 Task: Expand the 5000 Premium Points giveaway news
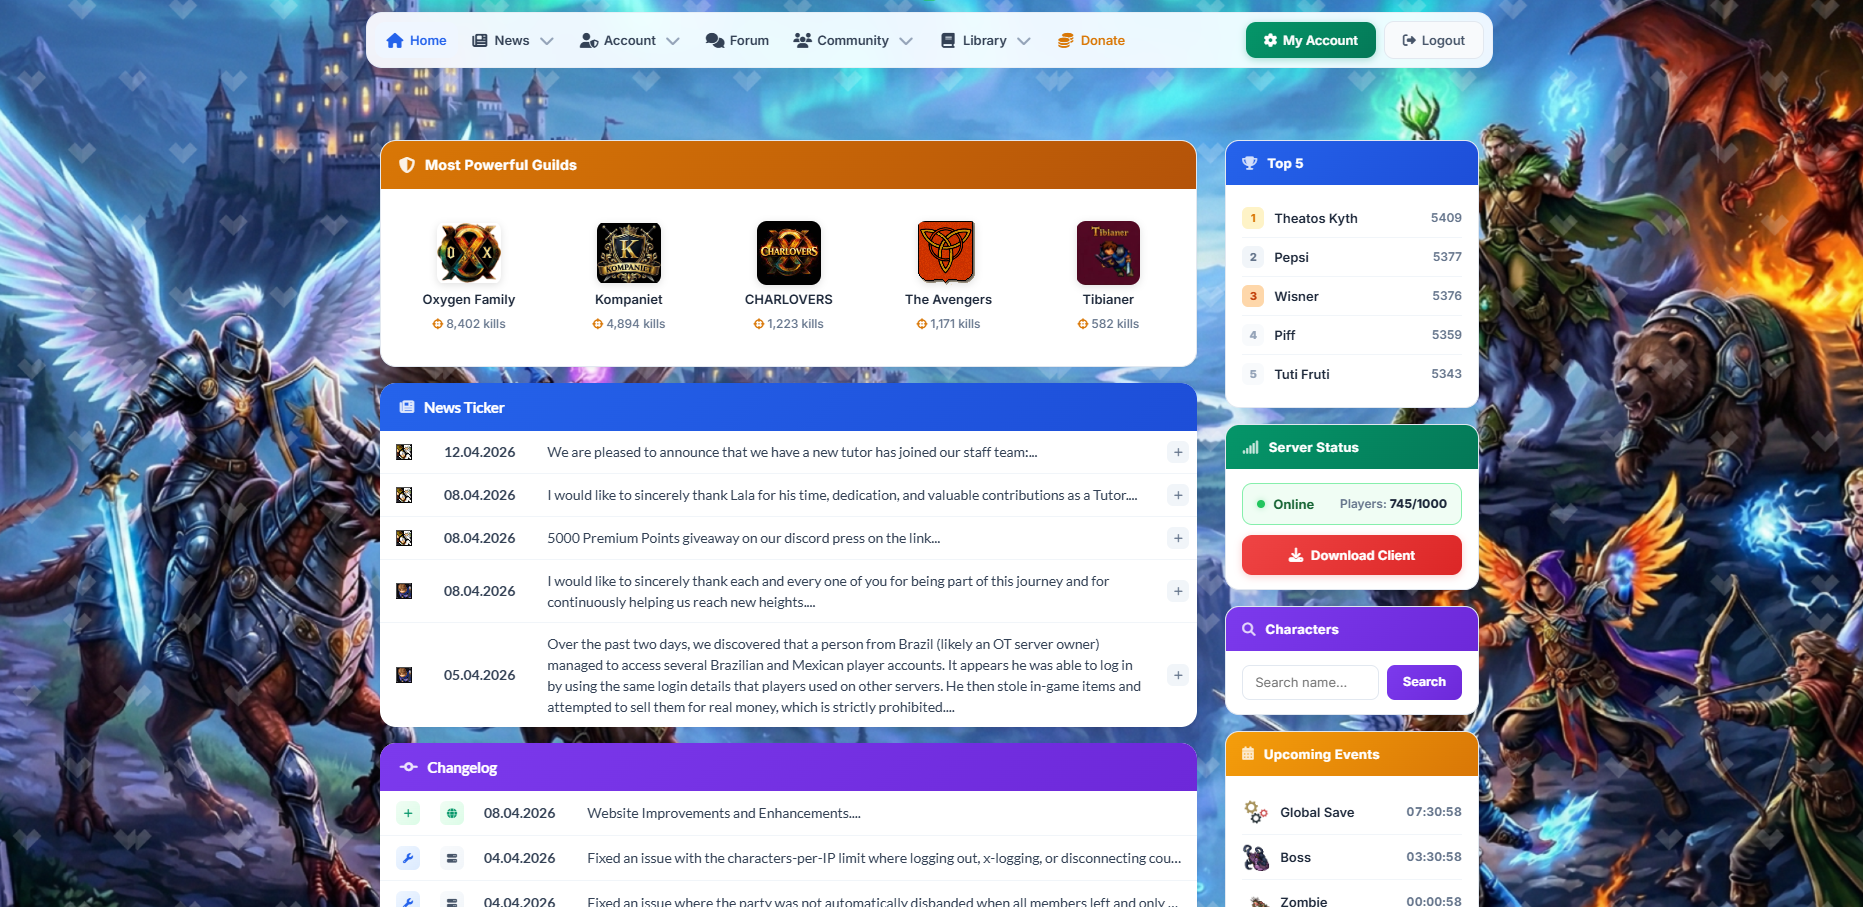pyautogui.click(x=1178, y=538)
